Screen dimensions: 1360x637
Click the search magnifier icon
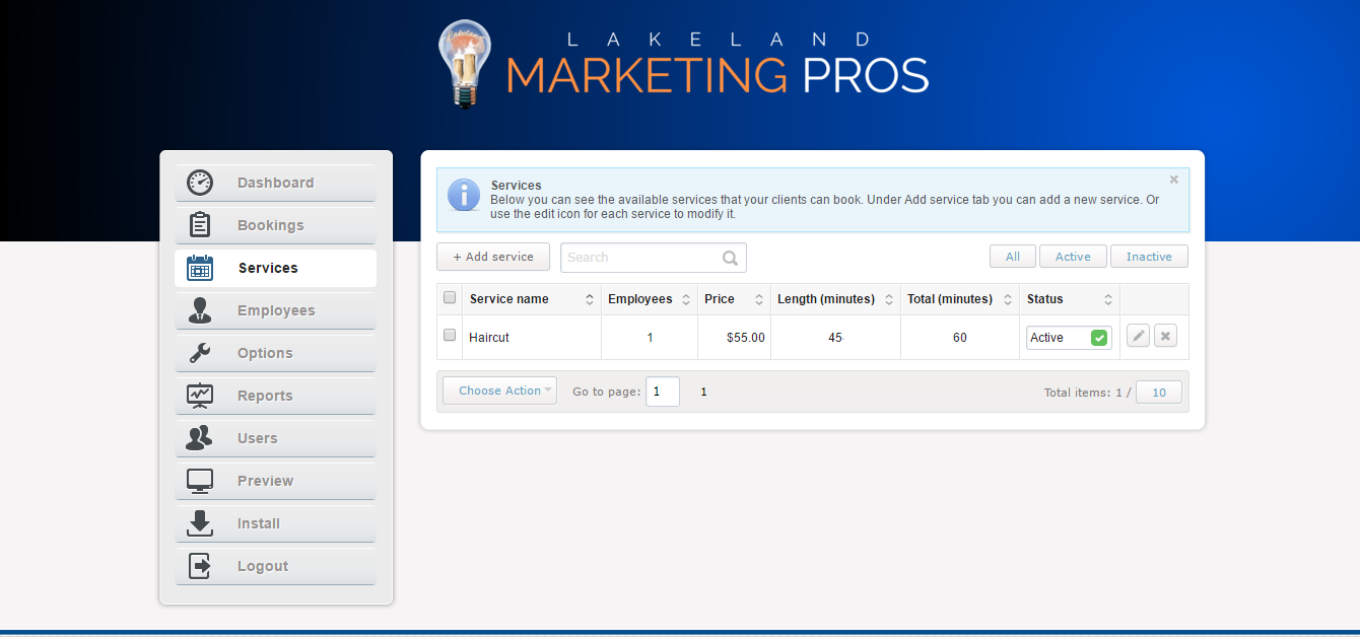click(x=731, y=258)
